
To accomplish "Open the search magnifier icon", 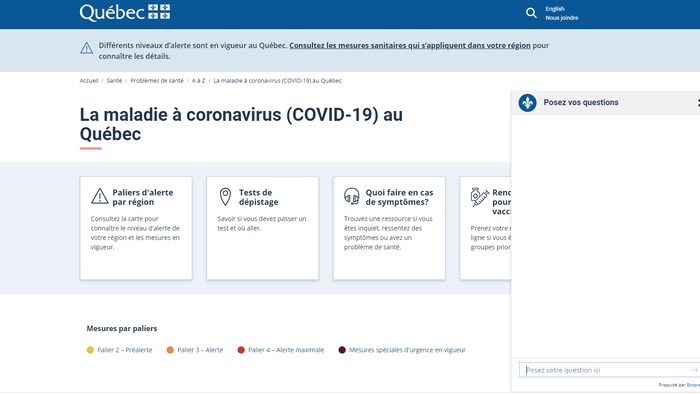I will click(531, 13).
